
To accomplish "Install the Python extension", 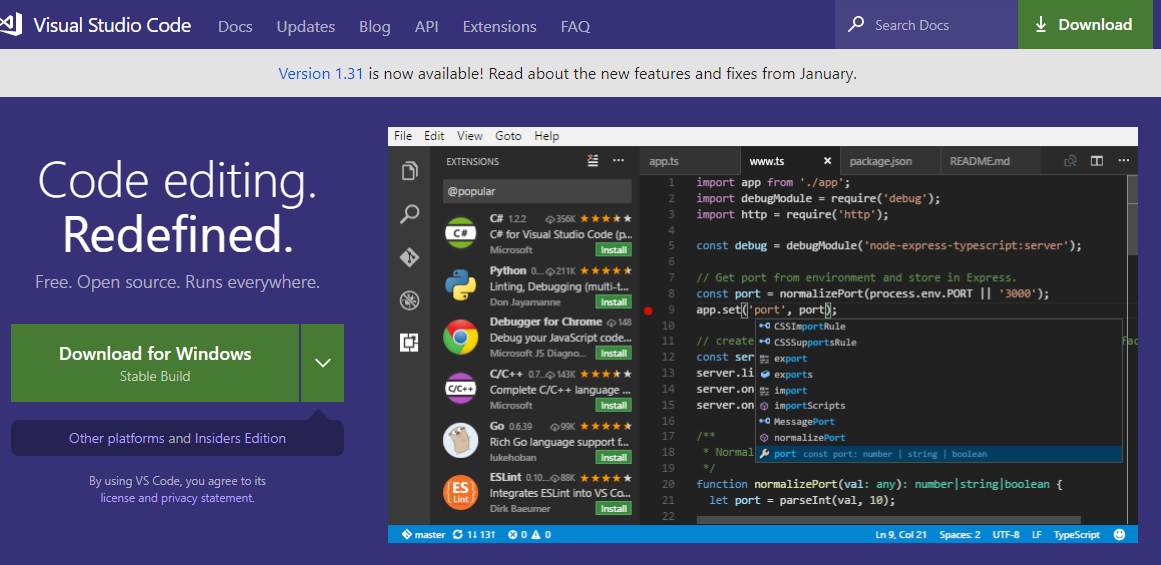I will pyautogui.click(x=614, y=302).
